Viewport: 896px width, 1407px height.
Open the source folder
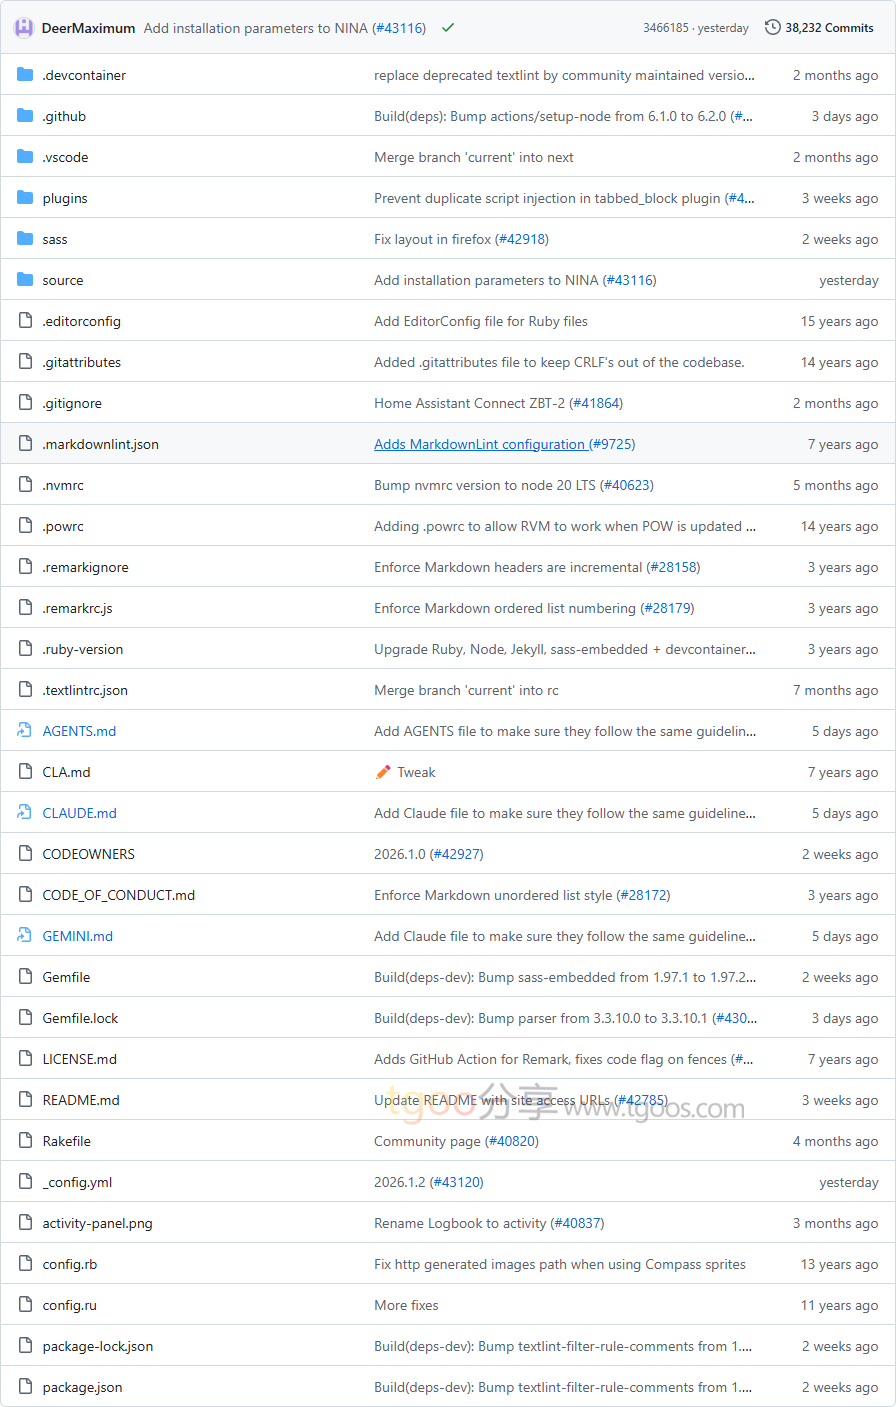(x=63, y=280)
